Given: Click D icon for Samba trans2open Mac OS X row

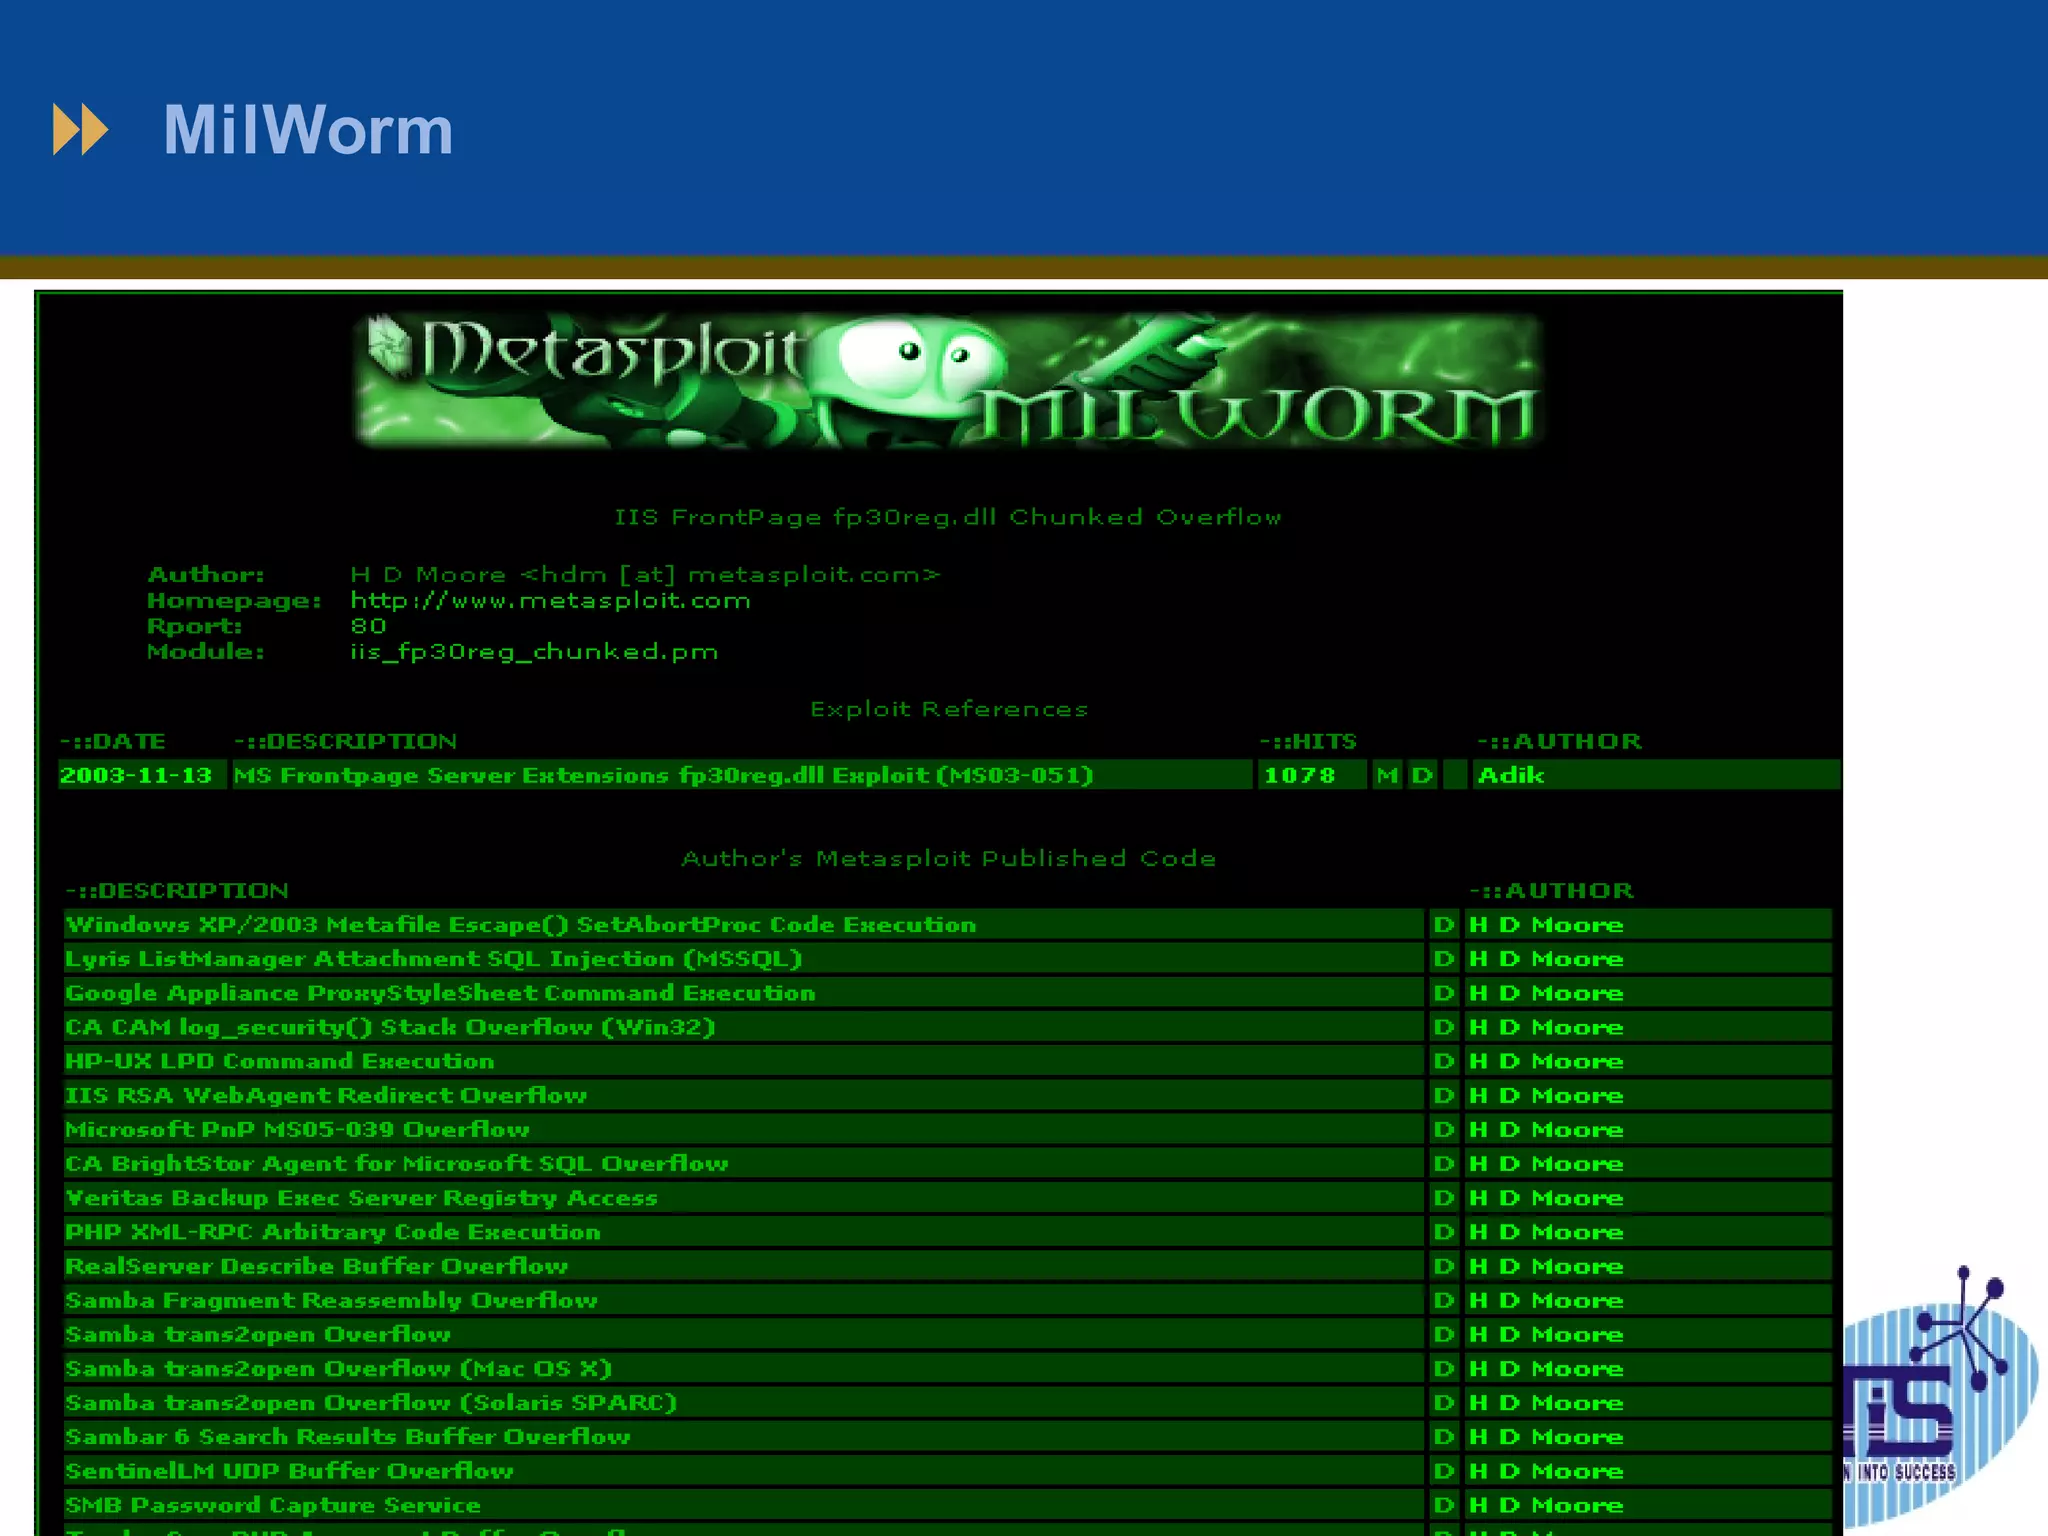Looking at the screenshot, I should [x=1443, y=1368].
